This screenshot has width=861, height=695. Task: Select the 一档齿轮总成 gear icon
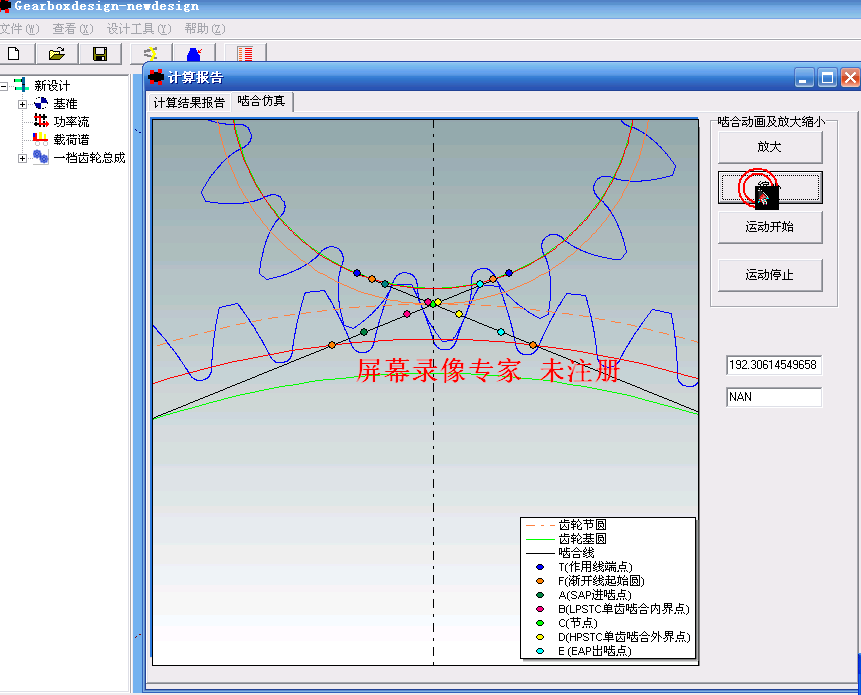[41, 157]
